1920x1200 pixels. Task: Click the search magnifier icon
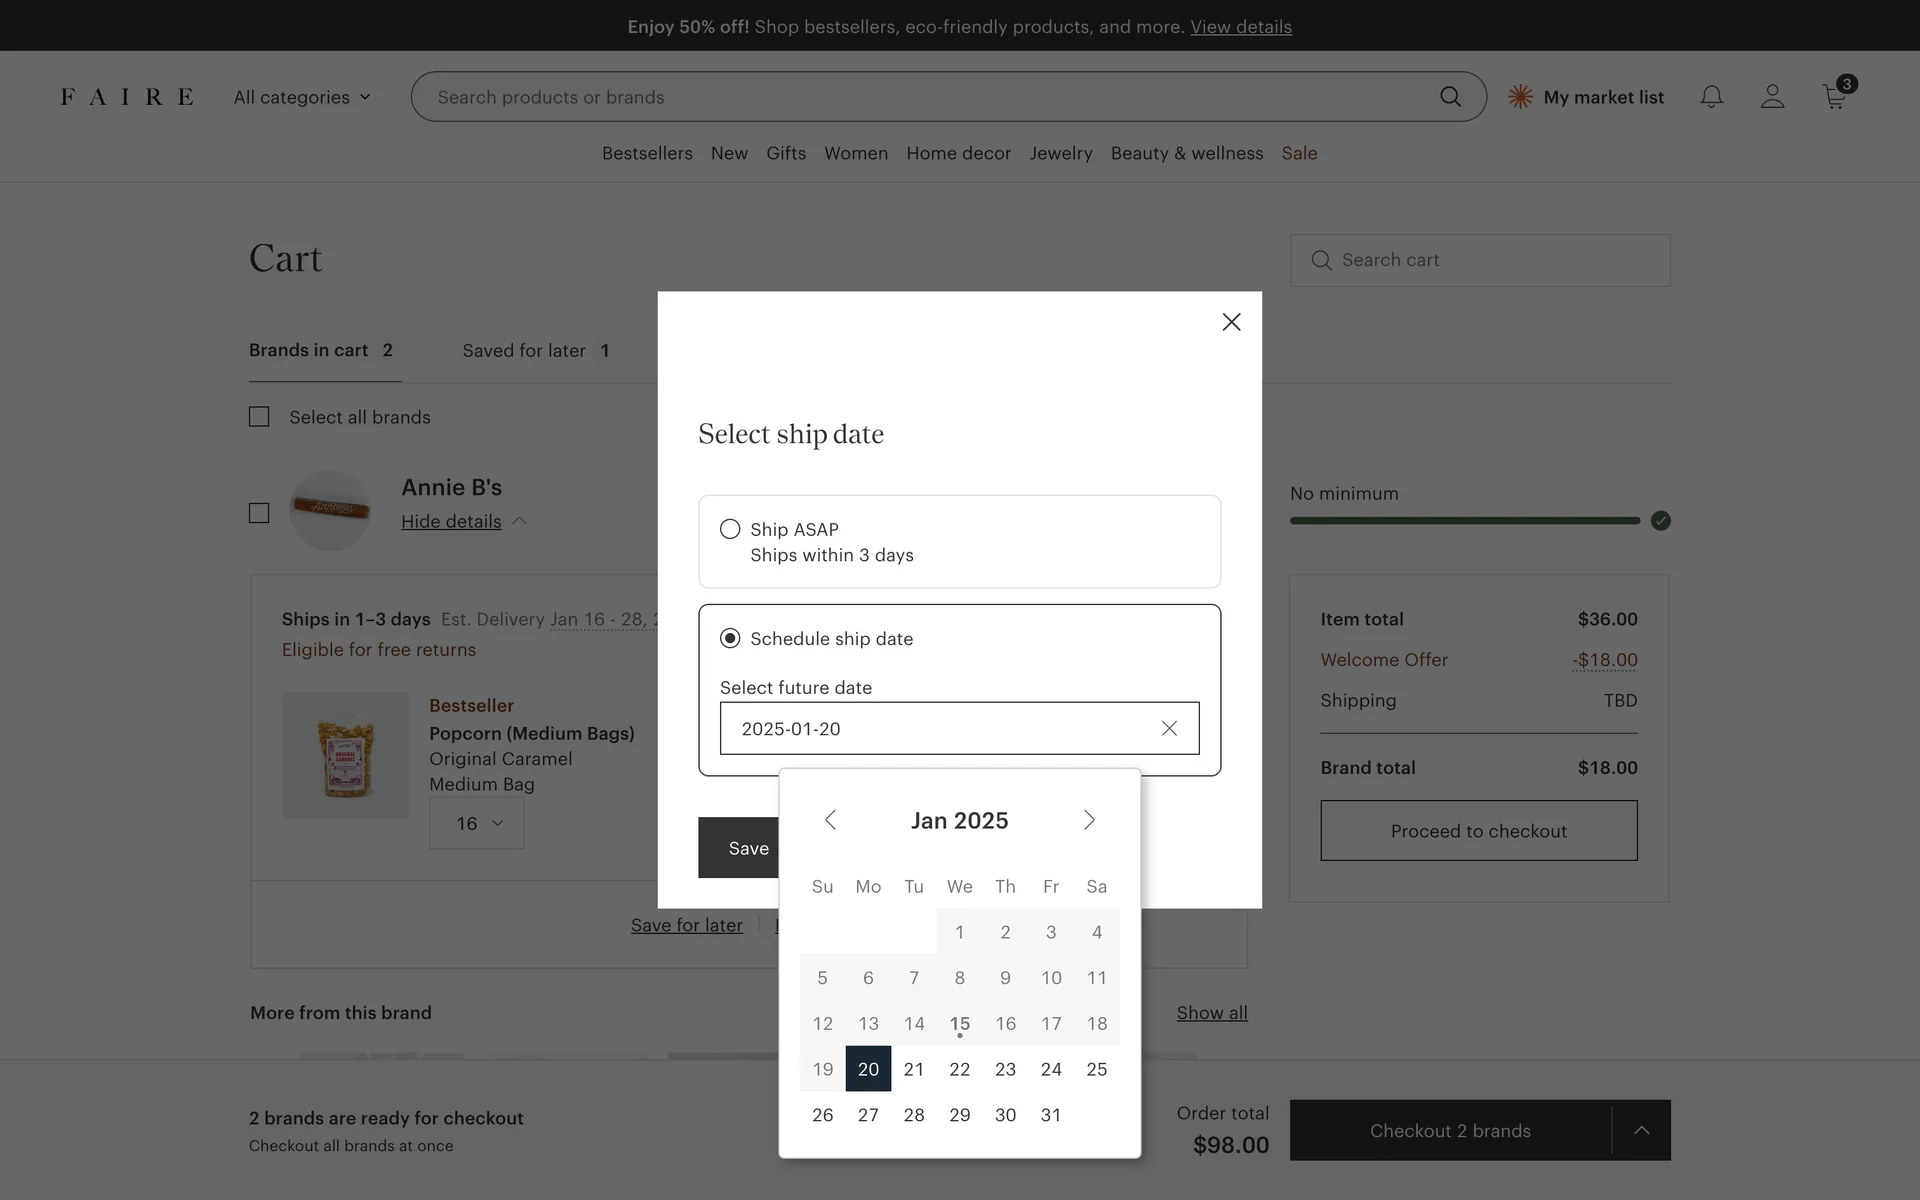(1450, 97)
